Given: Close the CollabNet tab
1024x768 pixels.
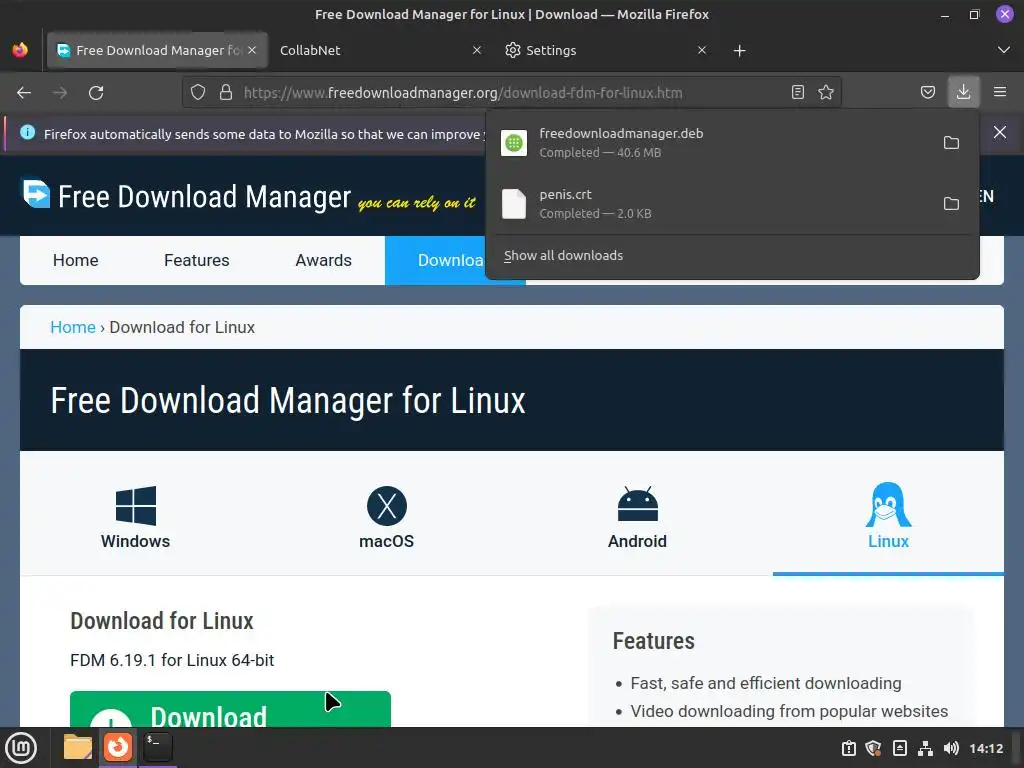Looking at the screenshot, I should click(x=477, y=50).
